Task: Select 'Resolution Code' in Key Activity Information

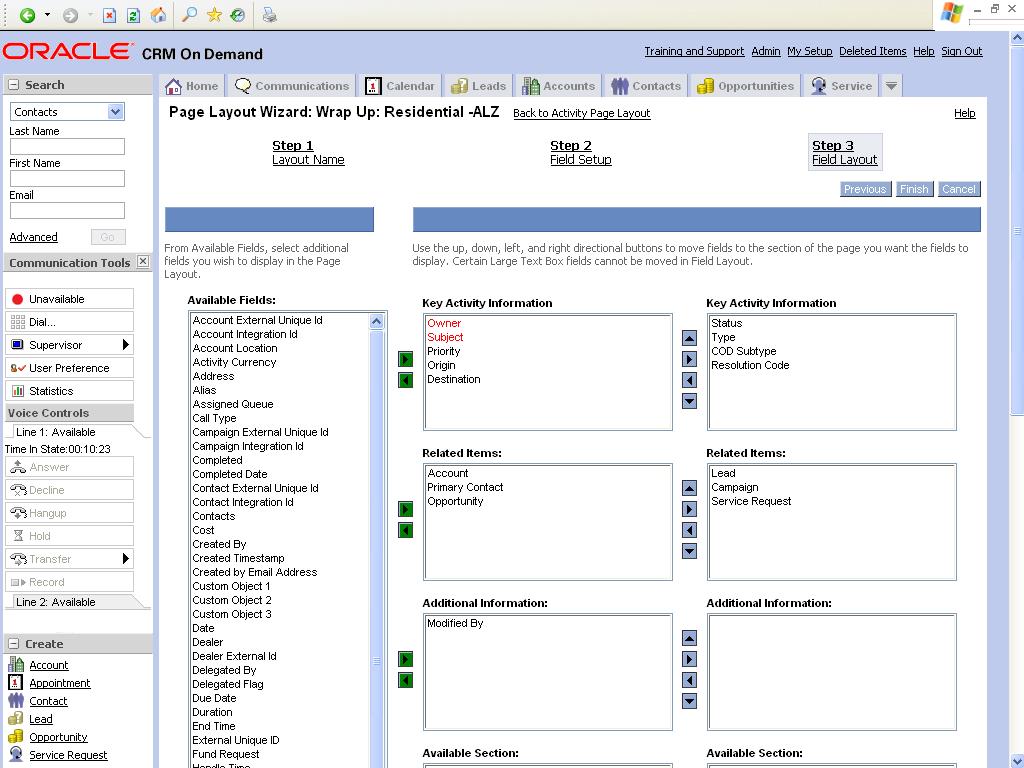Action: pyautogui.click(x=750, y=365)
